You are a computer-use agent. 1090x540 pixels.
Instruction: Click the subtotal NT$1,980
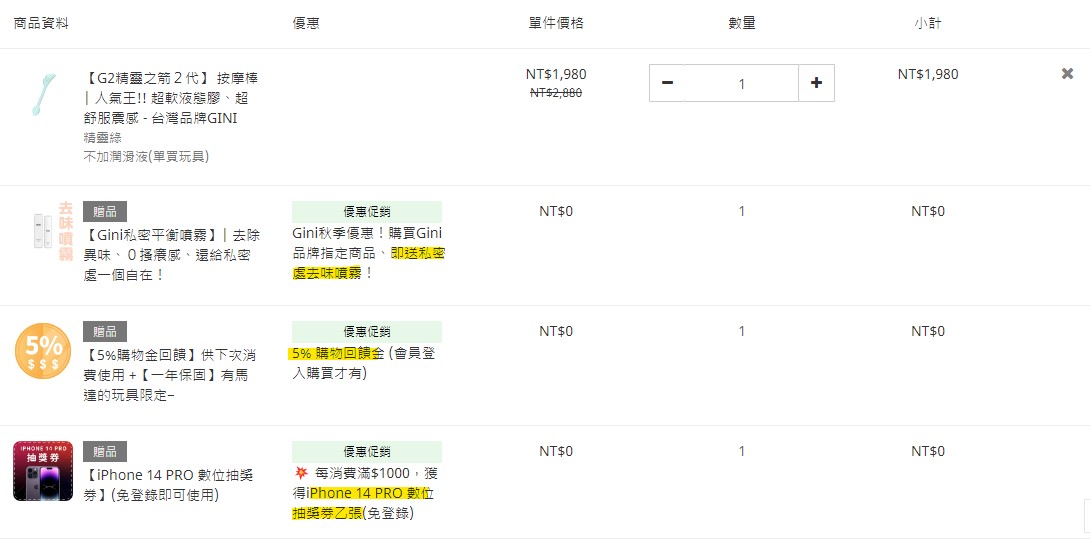[928, 74]
